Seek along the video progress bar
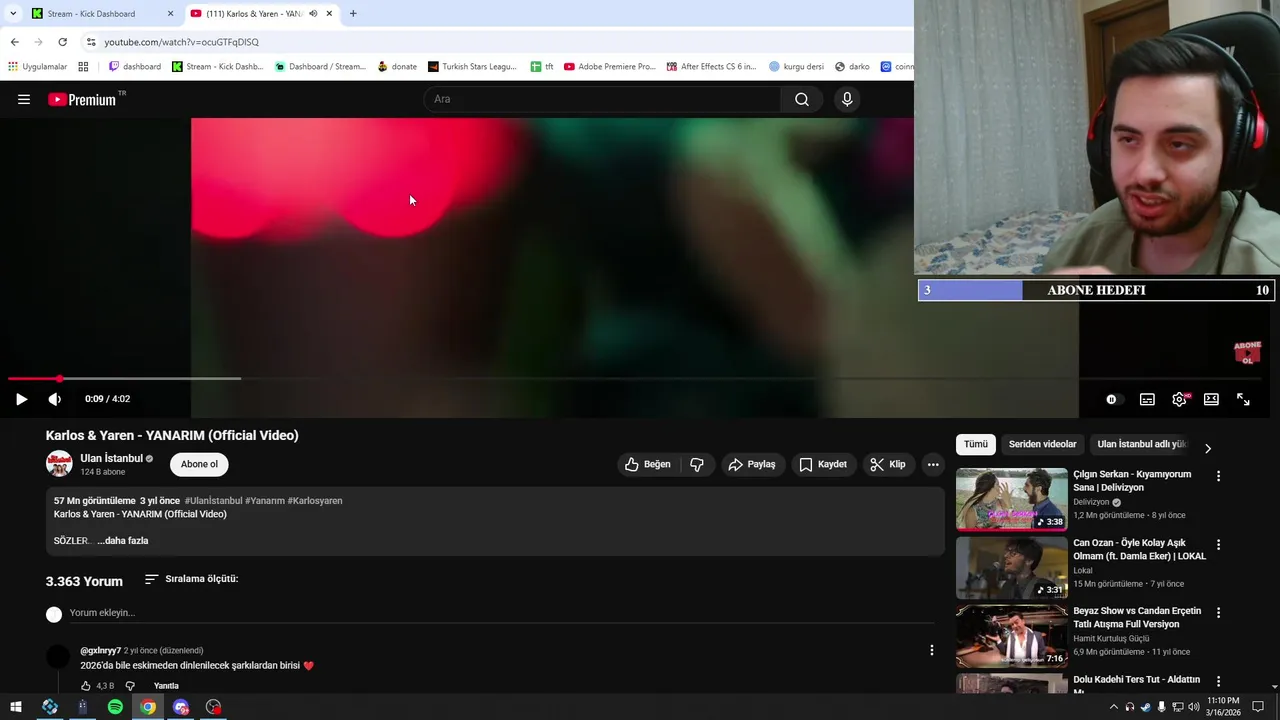This screenshot has height=720, width=1280. pos(634,378)
